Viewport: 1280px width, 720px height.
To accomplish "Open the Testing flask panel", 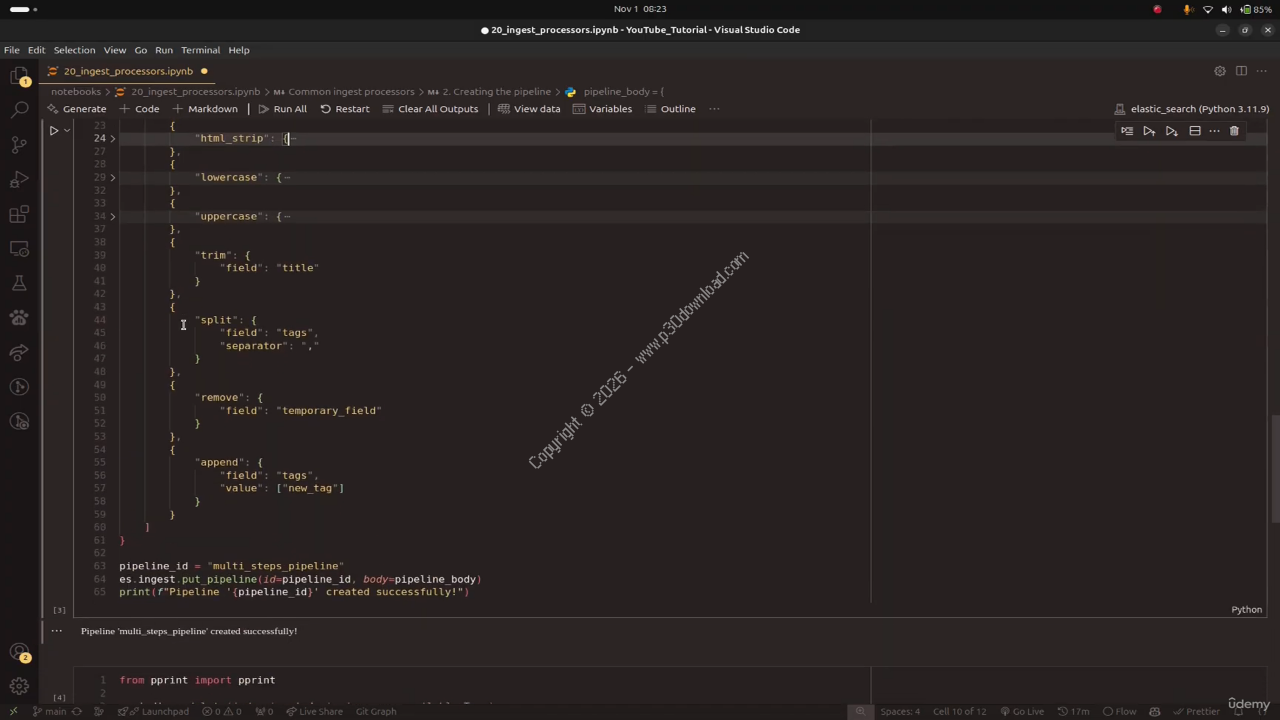I will pos(19,284).
